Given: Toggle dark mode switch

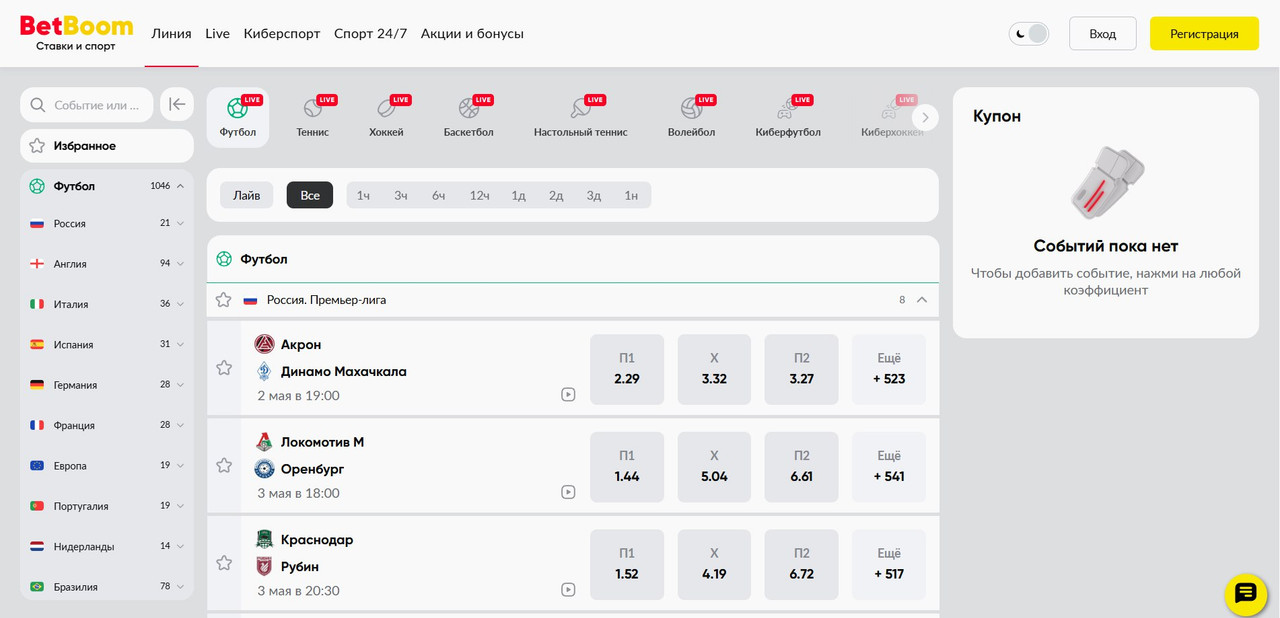Looking at the screenshot, I should pyautogui.click(x=1029, y=34).
